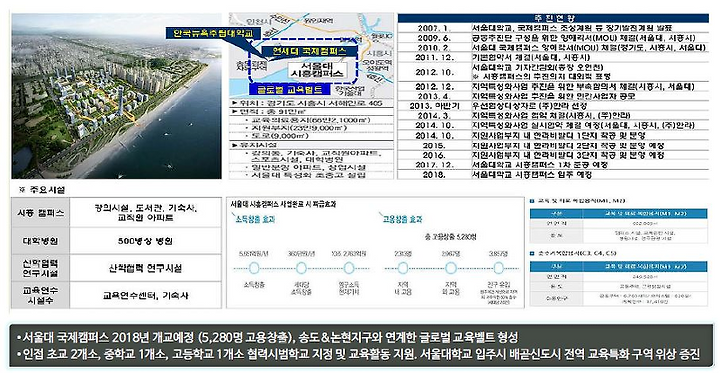
Task: Click the circle marker above '지역 외 고용'
Action: 450,268
